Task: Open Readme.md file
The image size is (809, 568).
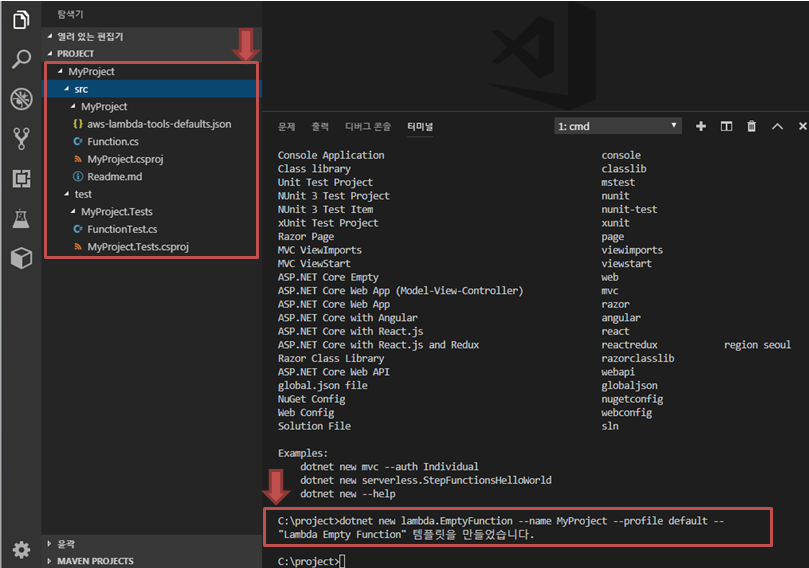Action: [115, 176]
